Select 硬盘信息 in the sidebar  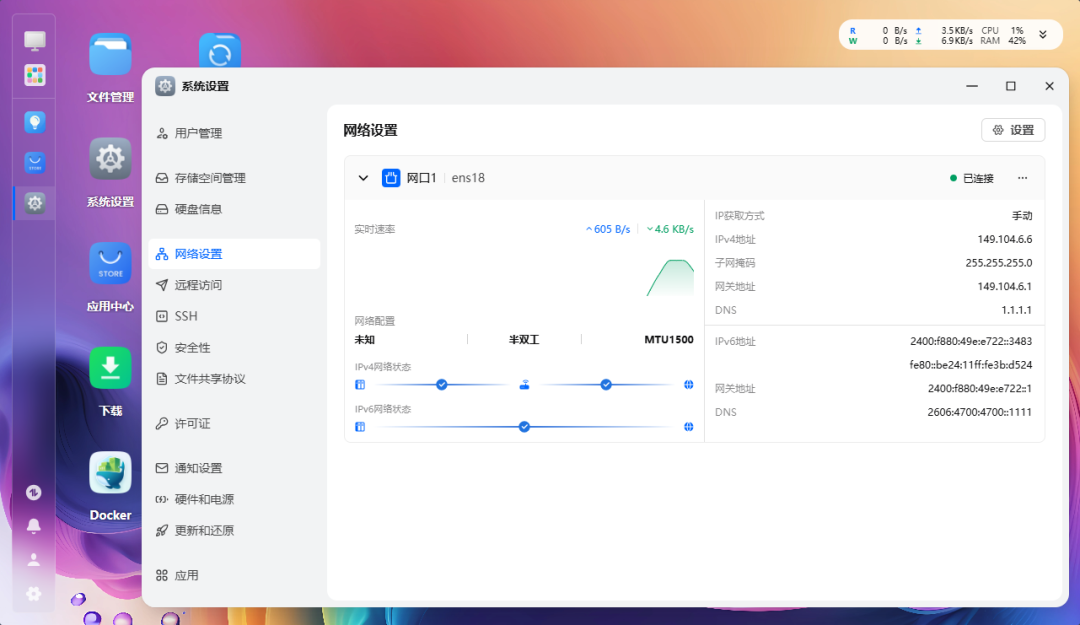point(234,209)
